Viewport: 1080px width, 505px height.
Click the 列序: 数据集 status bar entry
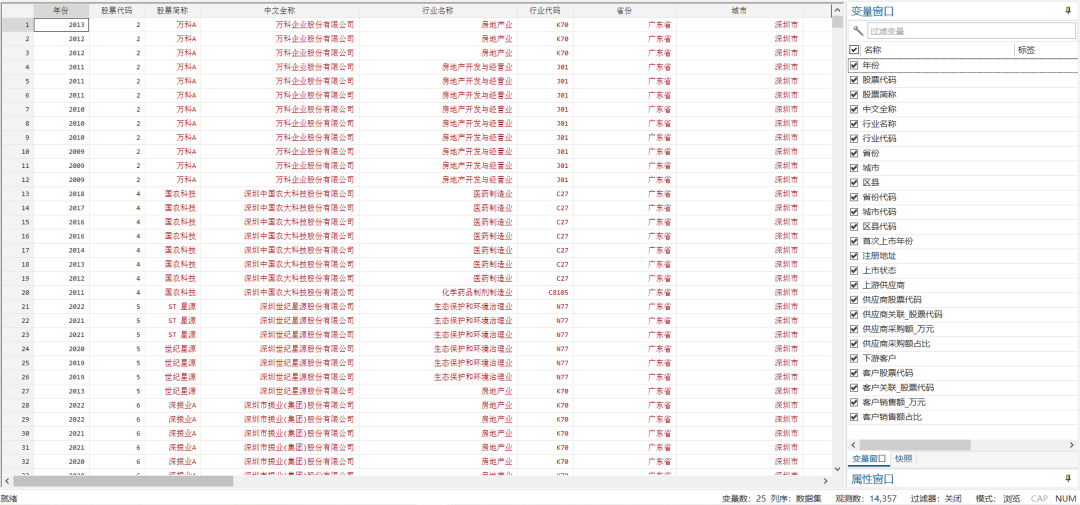[x=798, y=498]
